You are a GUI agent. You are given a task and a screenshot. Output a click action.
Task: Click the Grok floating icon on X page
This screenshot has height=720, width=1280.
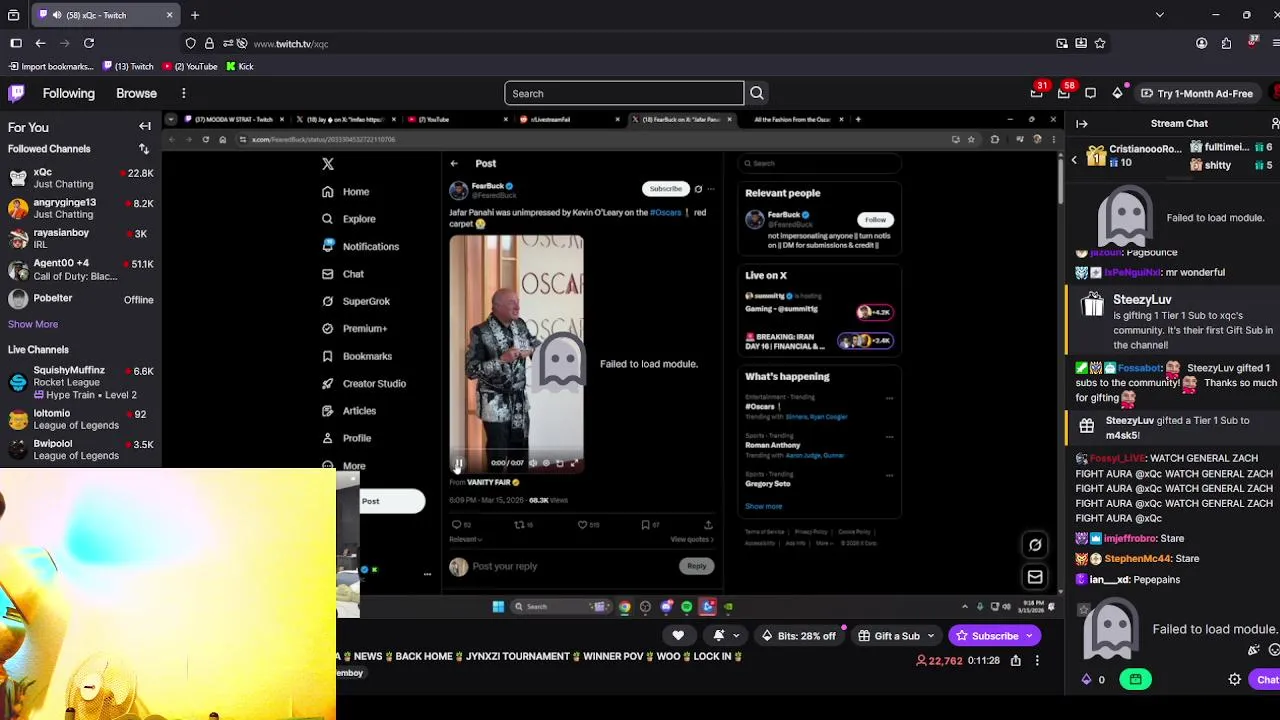pyautogui.click(x=1035, y=545)
